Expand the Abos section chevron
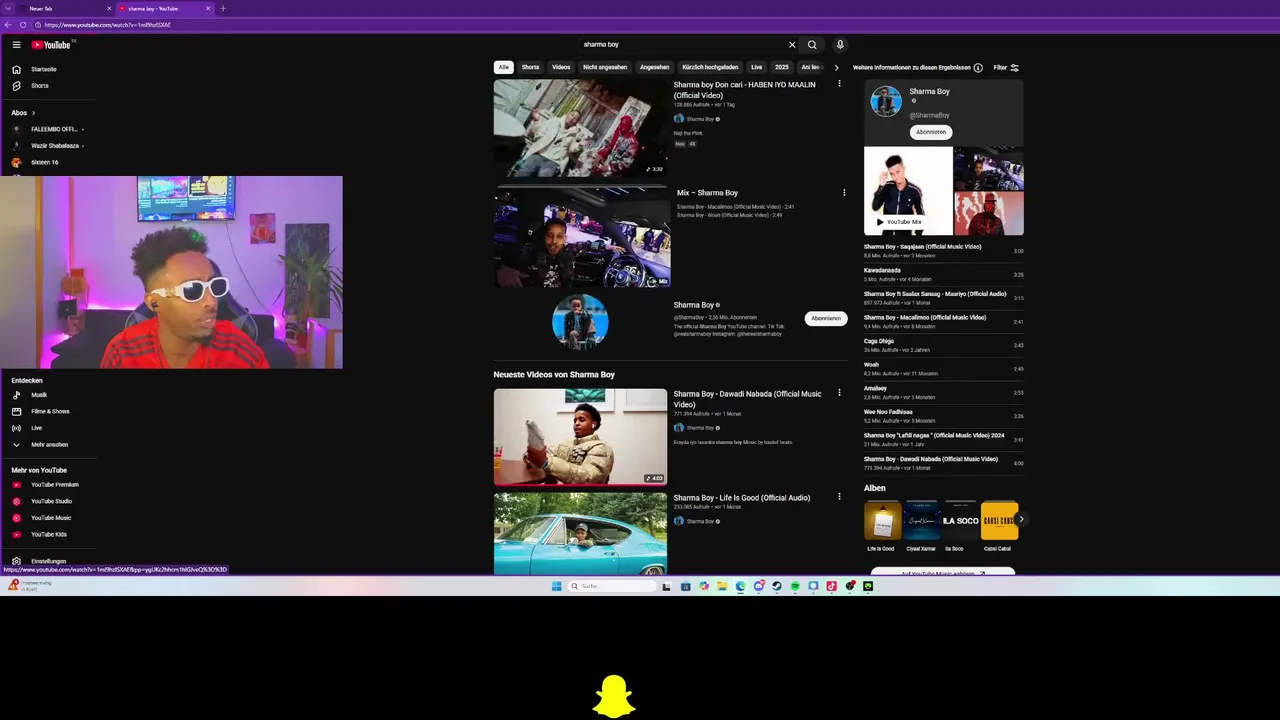 point(33,113)
